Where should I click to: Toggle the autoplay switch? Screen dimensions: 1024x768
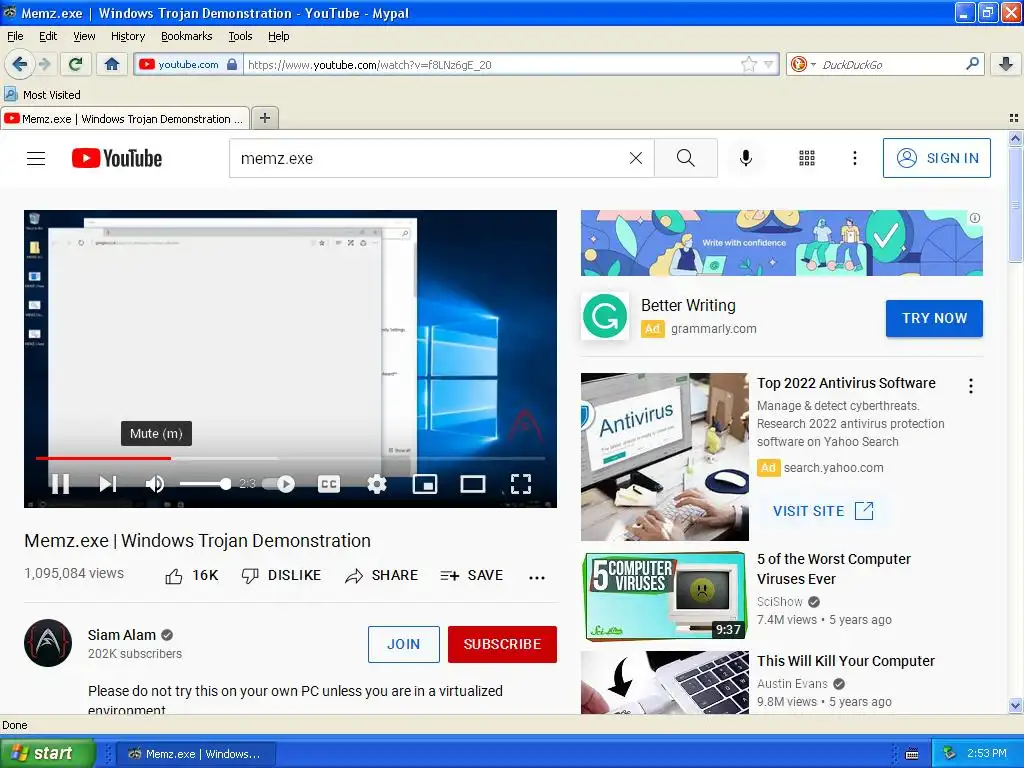coord(279,484)
